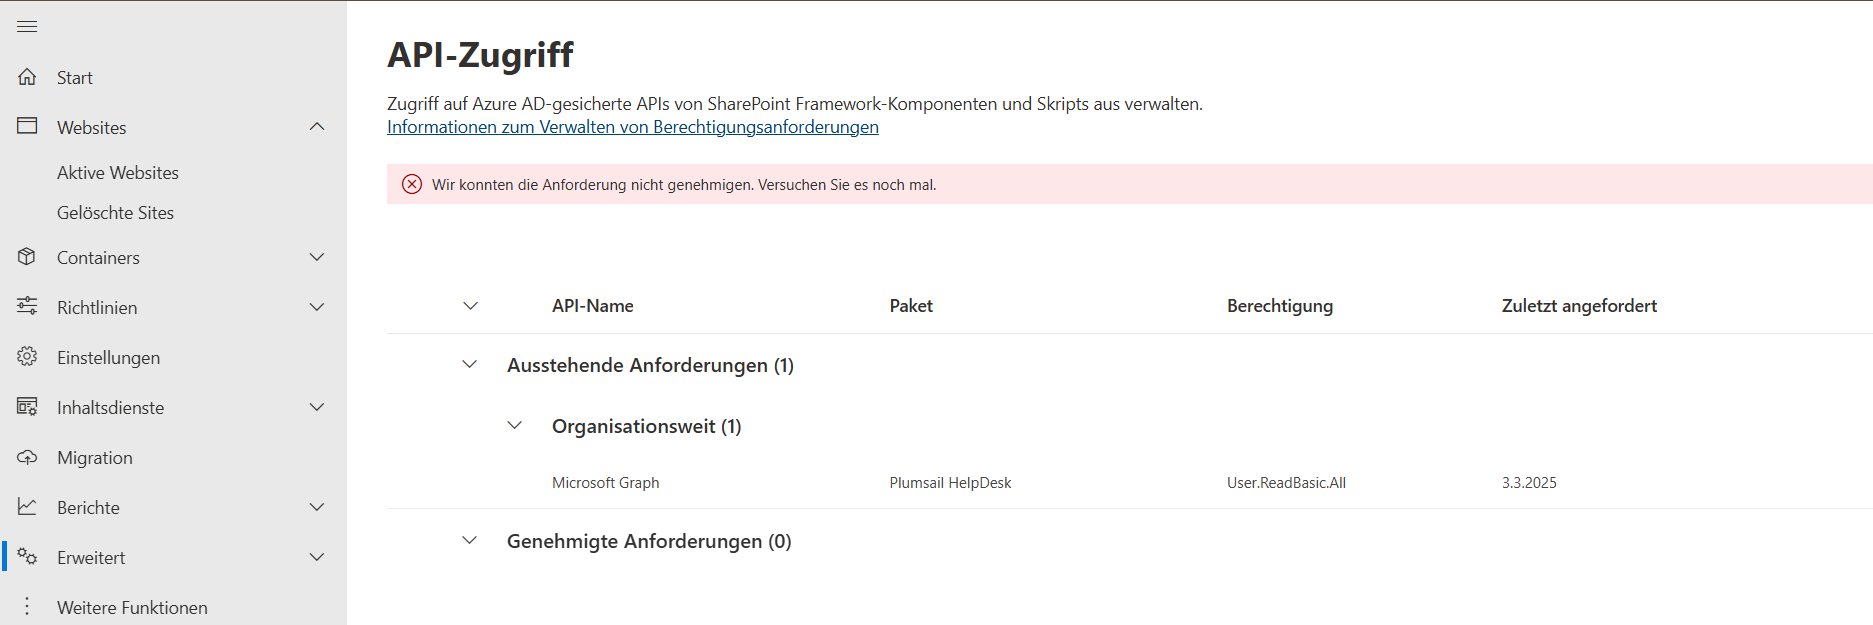Image resolution: width=1873 pixels, height=625 pixels.
Task: Sort by the Zuletzt angefordert column
Action: [1579, 306]
